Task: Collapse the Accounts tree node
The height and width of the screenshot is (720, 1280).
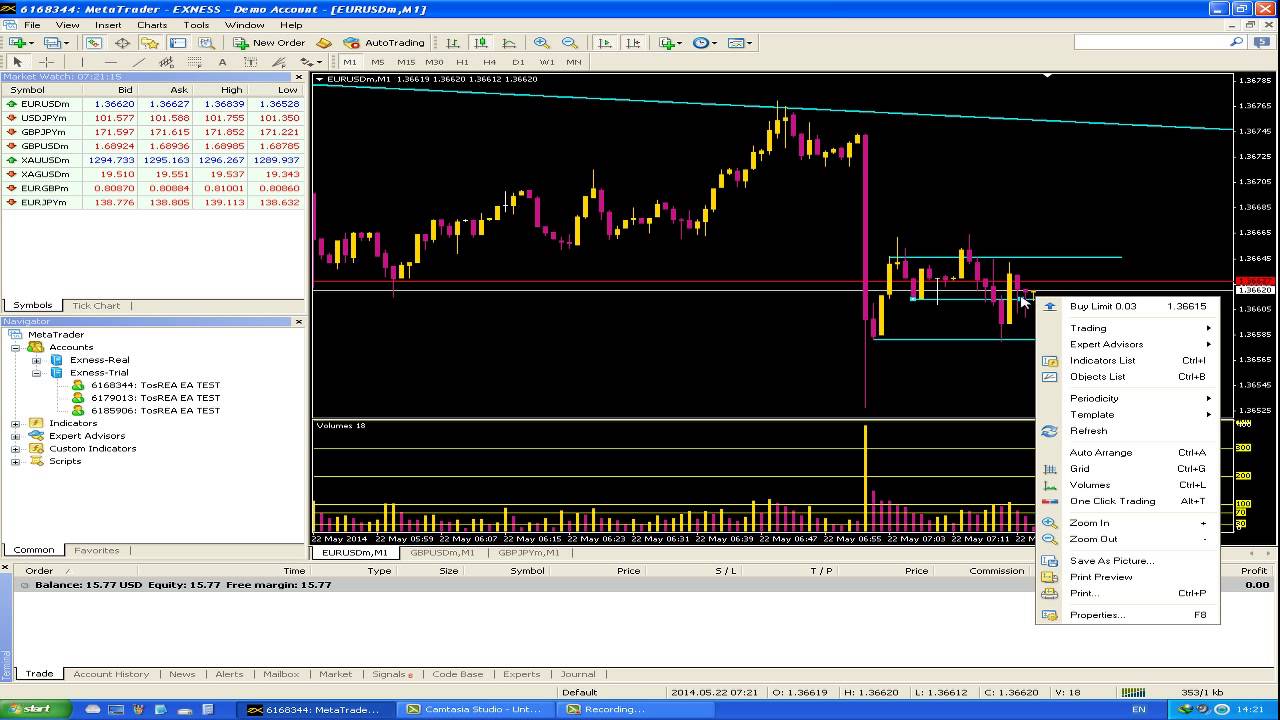Action: click(15, 348)
